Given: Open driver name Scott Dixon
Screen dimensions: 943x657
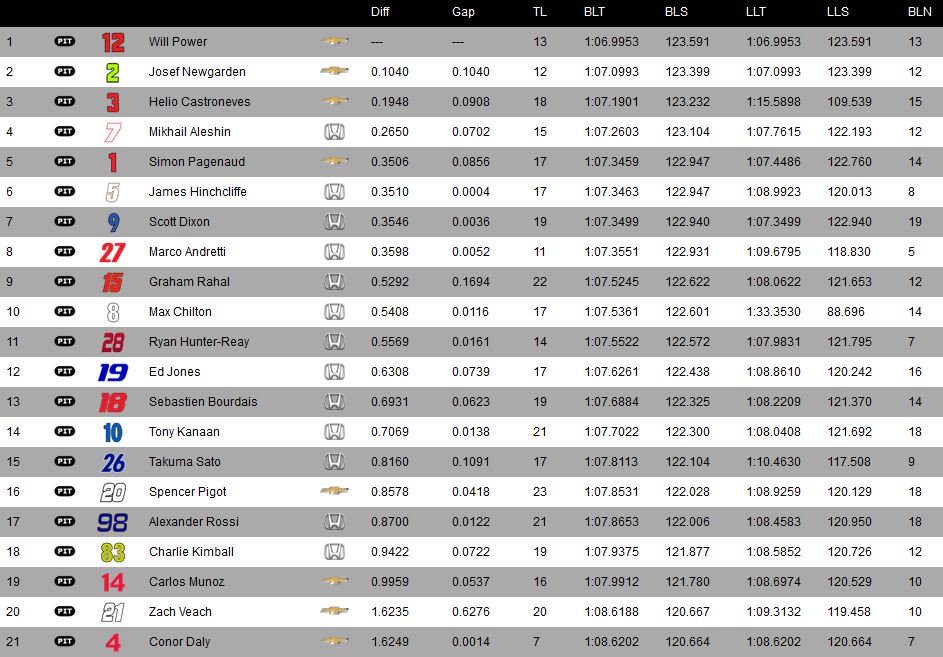Looking at the screenshot, I should pyautogui.click(x=179, y=222).
